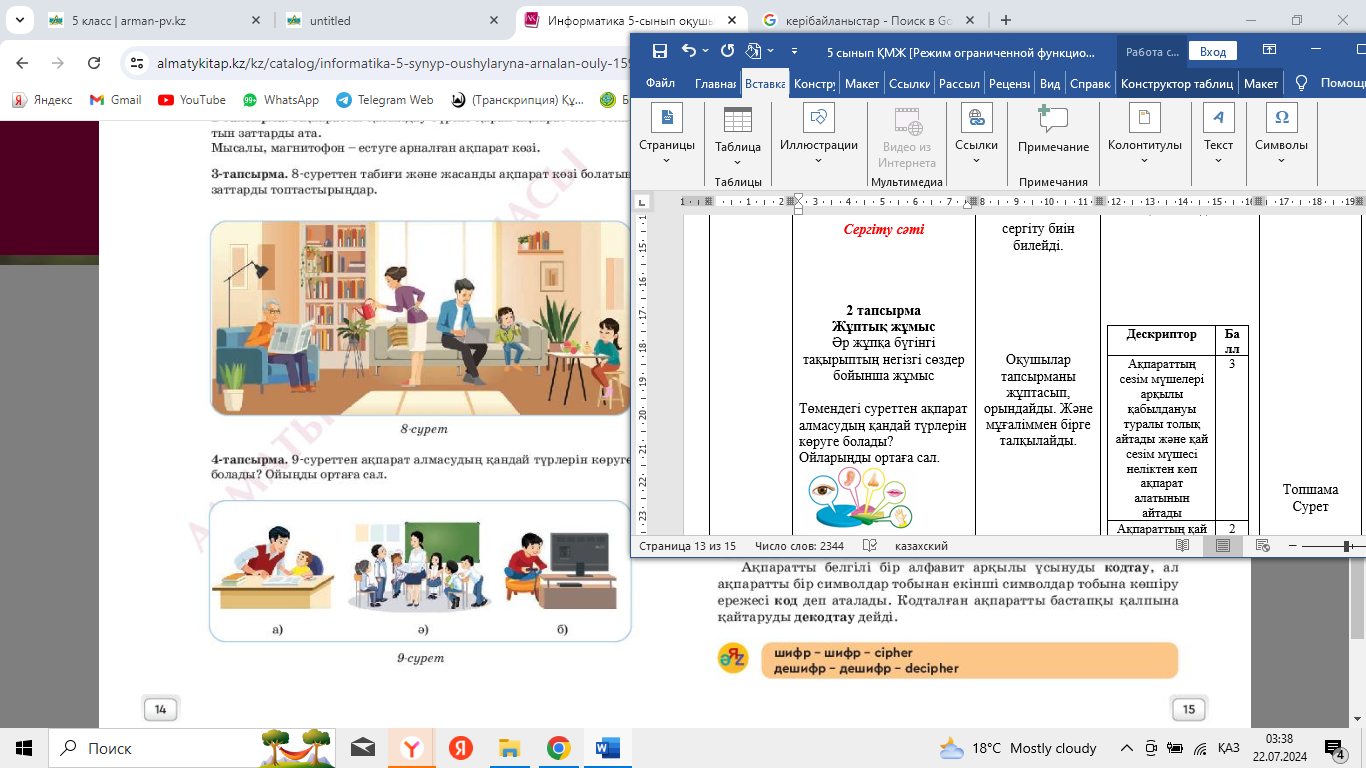The width and height of the screenshot is (1366, 768).
Task: Click the zoom slider in Word status bar
Action: (1347, 546)
